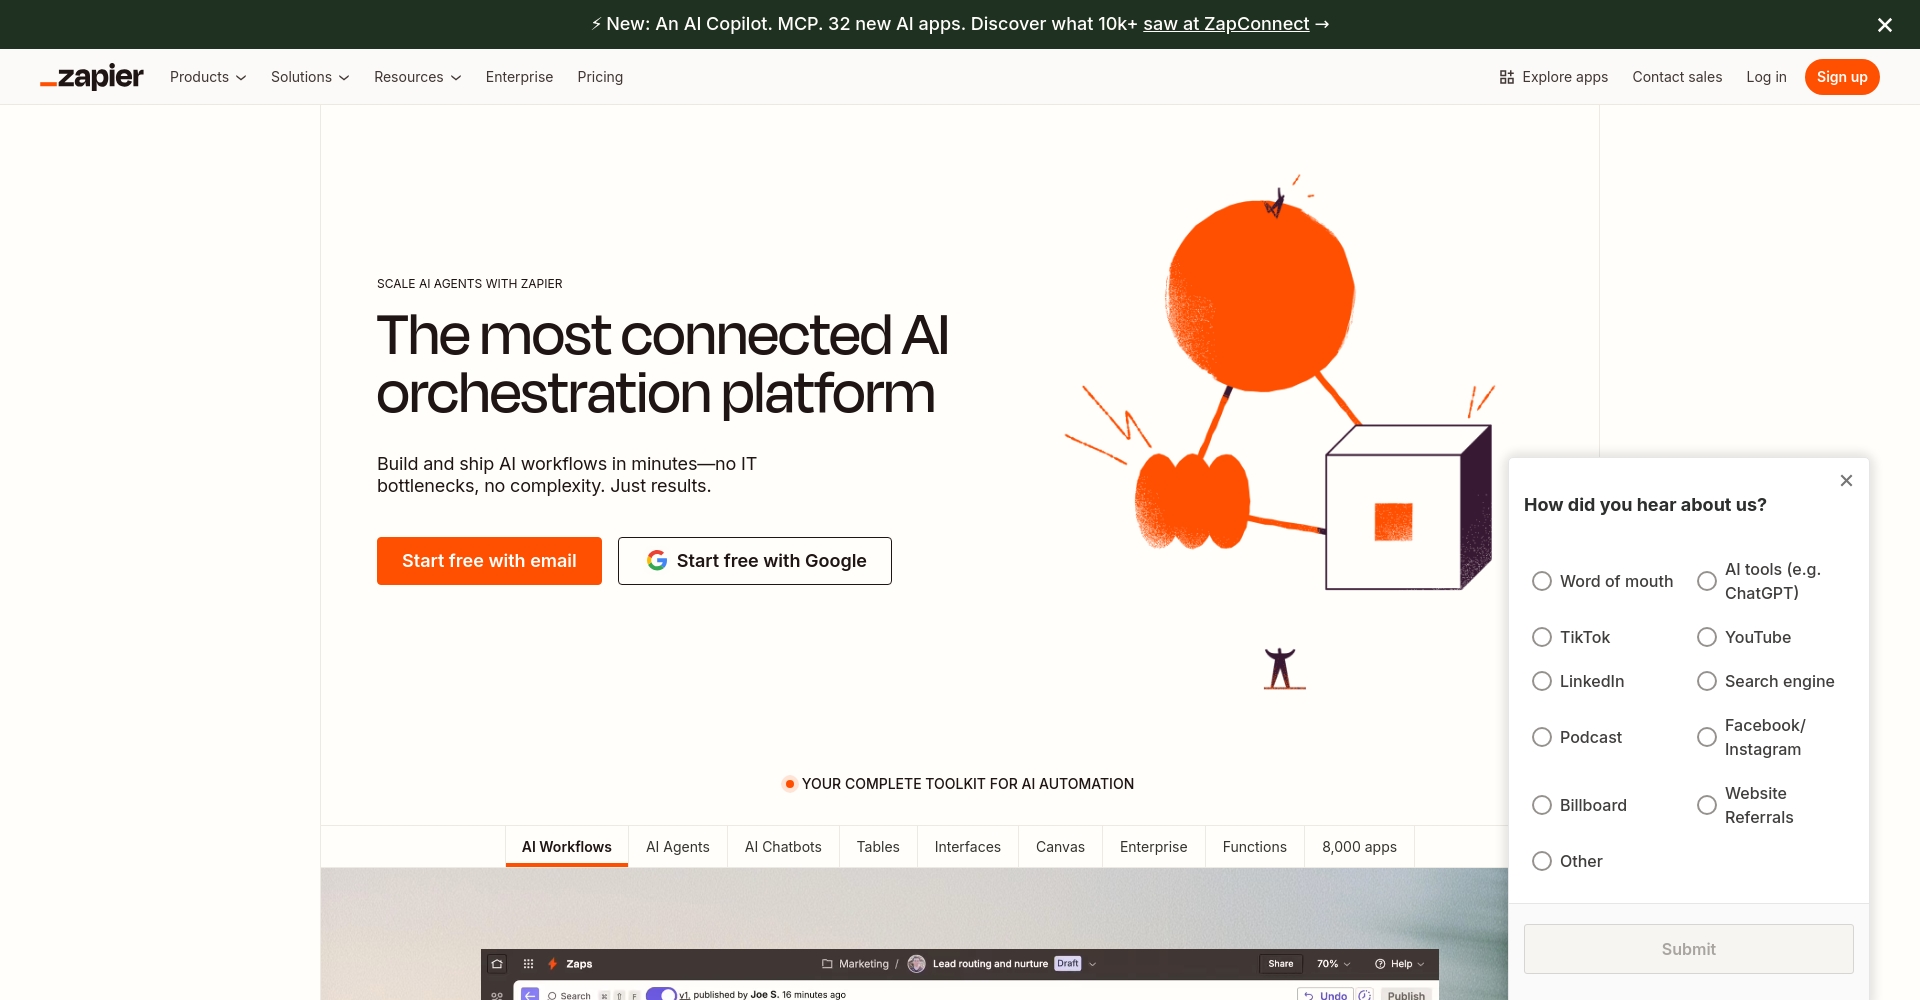The height and width of the screenshot is (1000, 1920).
Task: Dismiss the survey popup with X
Action: tap(1846, 481)
